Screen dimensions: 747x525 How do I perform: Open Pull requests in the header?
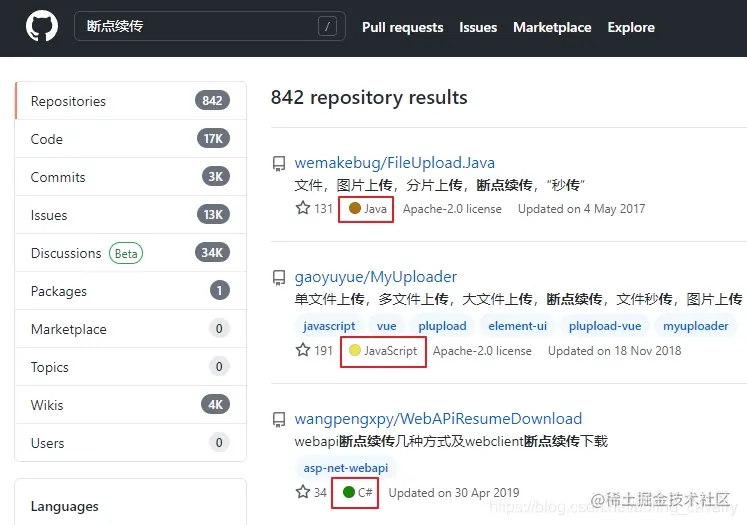403,27
